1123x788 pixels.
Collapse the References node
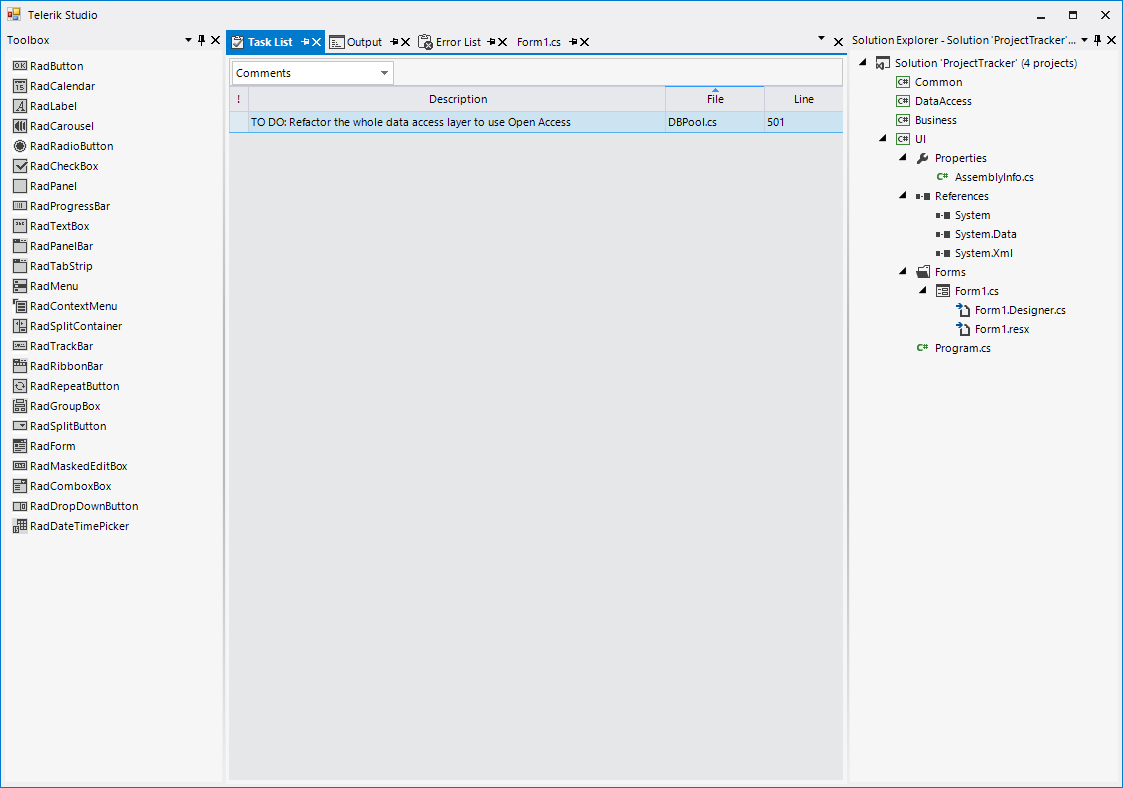click(903, 196)
